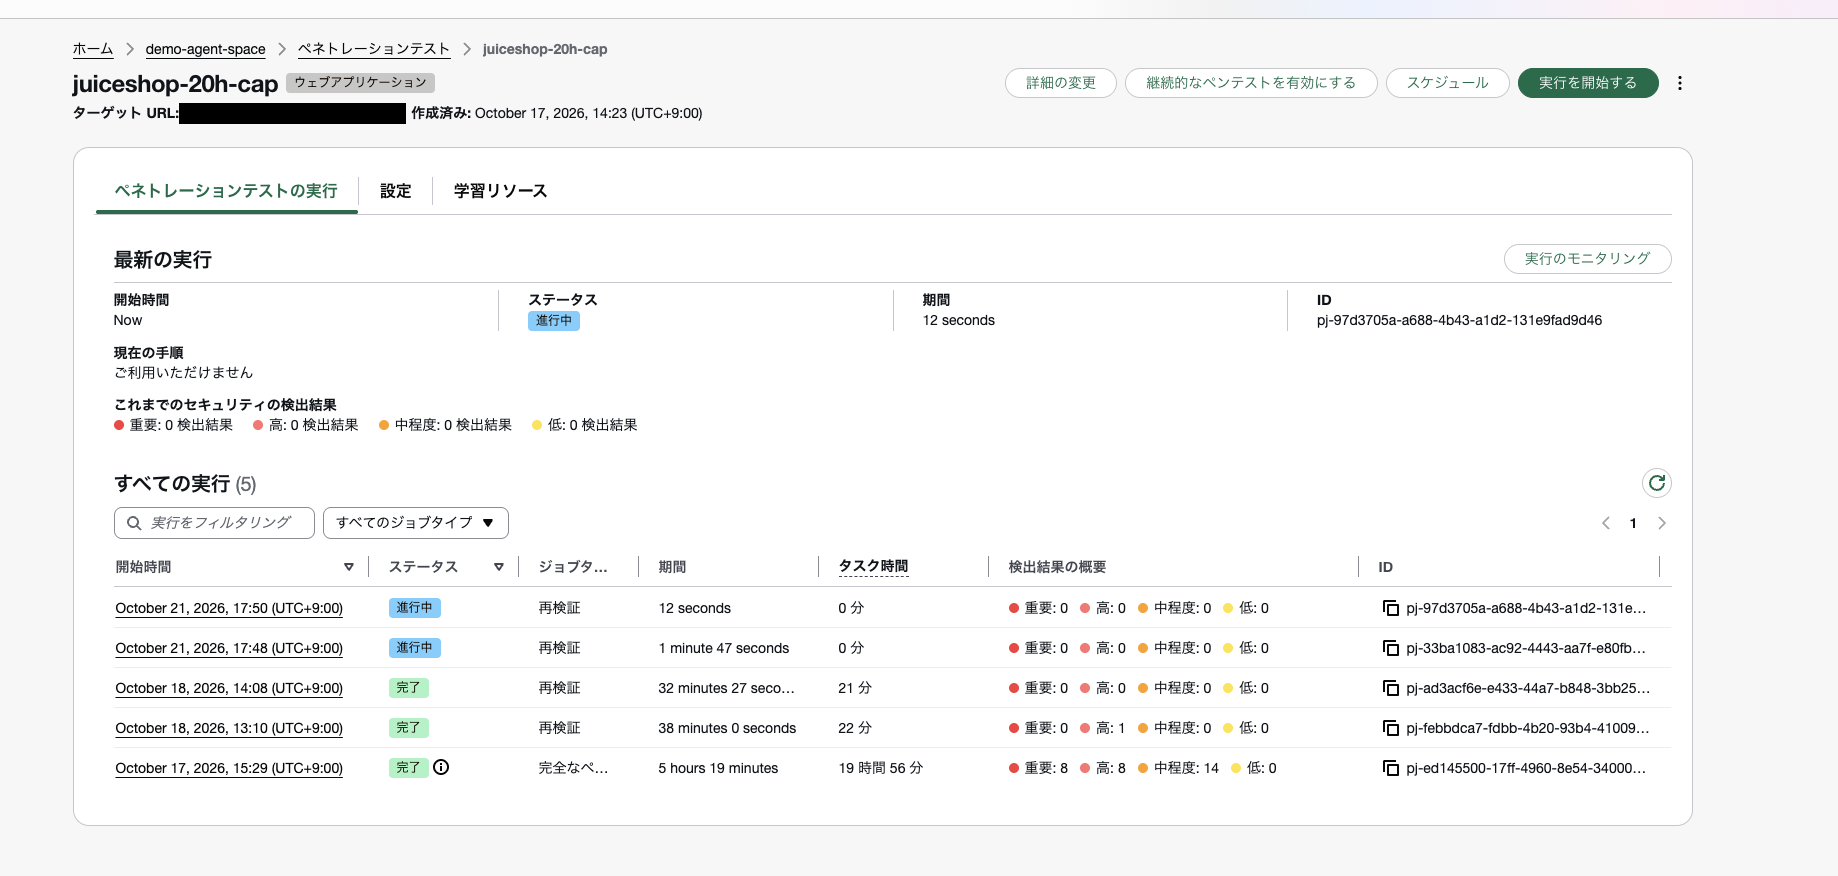1838x876 pixels.
Task: Open demo-agent-space breadcrumb link
Action: click(206, 49)
